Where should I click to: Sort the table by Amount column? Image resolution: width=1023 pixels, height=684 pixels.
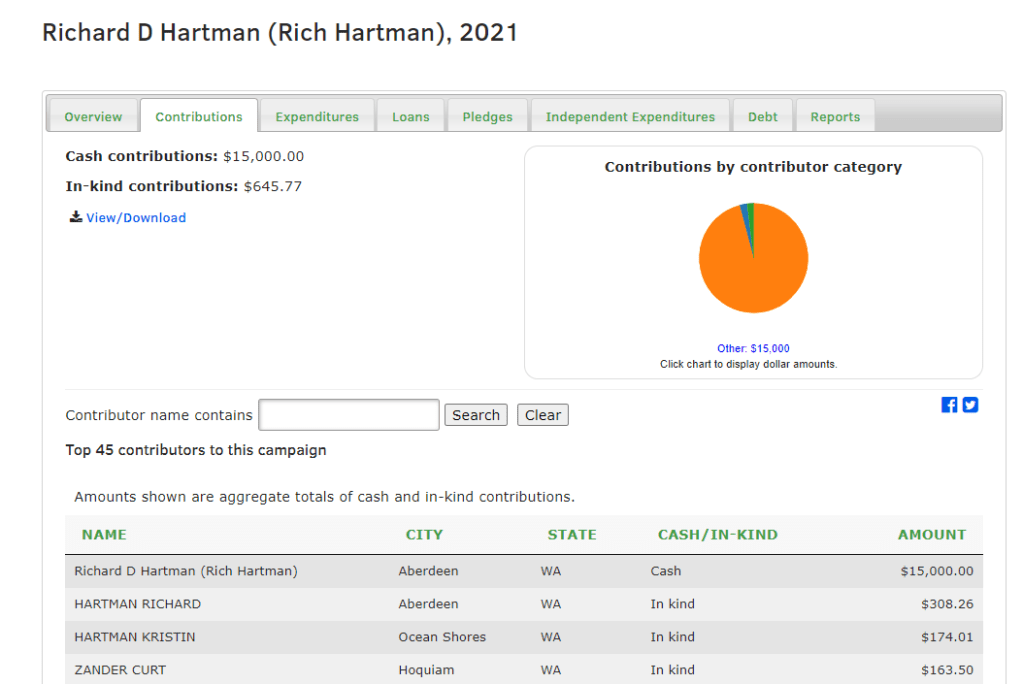click(x=931, y=535)
